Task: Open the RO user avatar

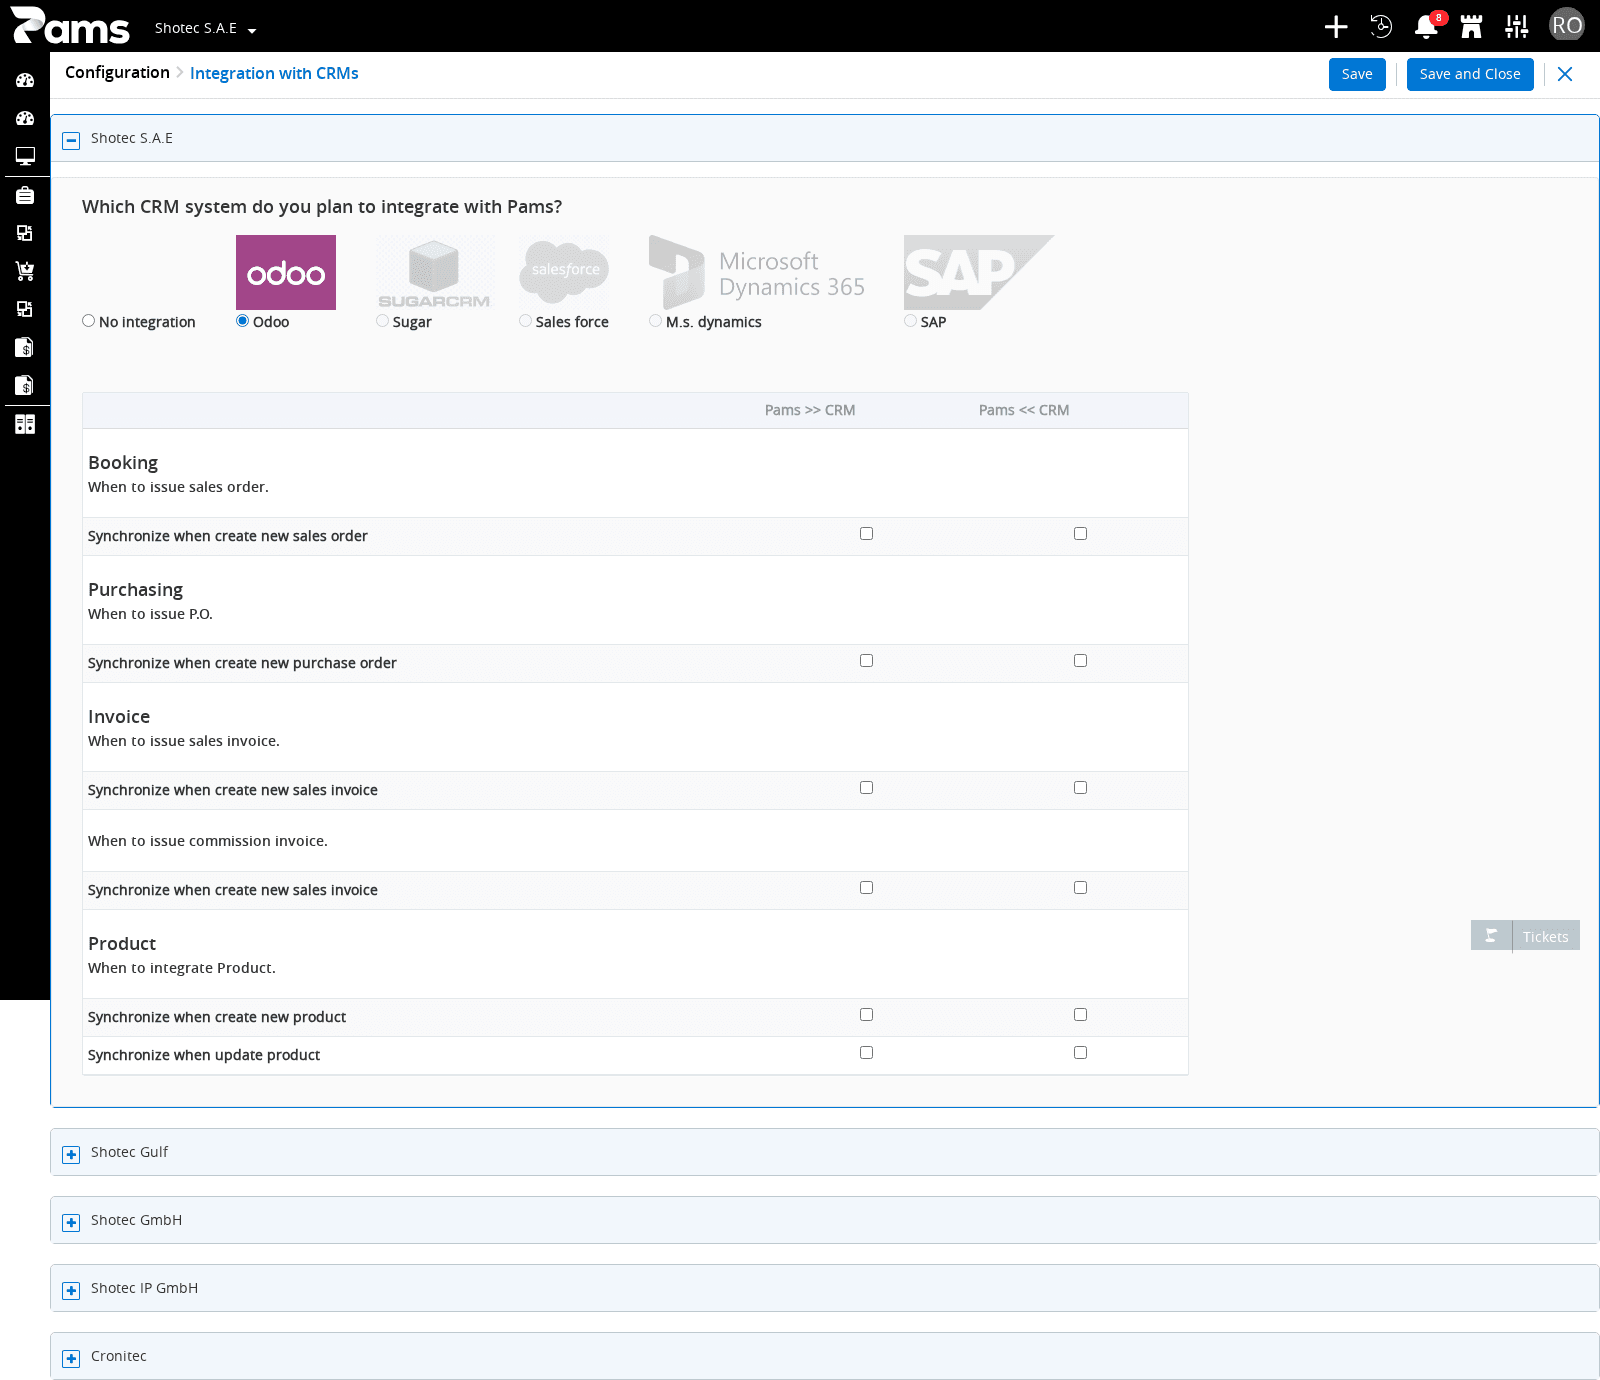Action: pyautogui.click(x=1567, y=25)
